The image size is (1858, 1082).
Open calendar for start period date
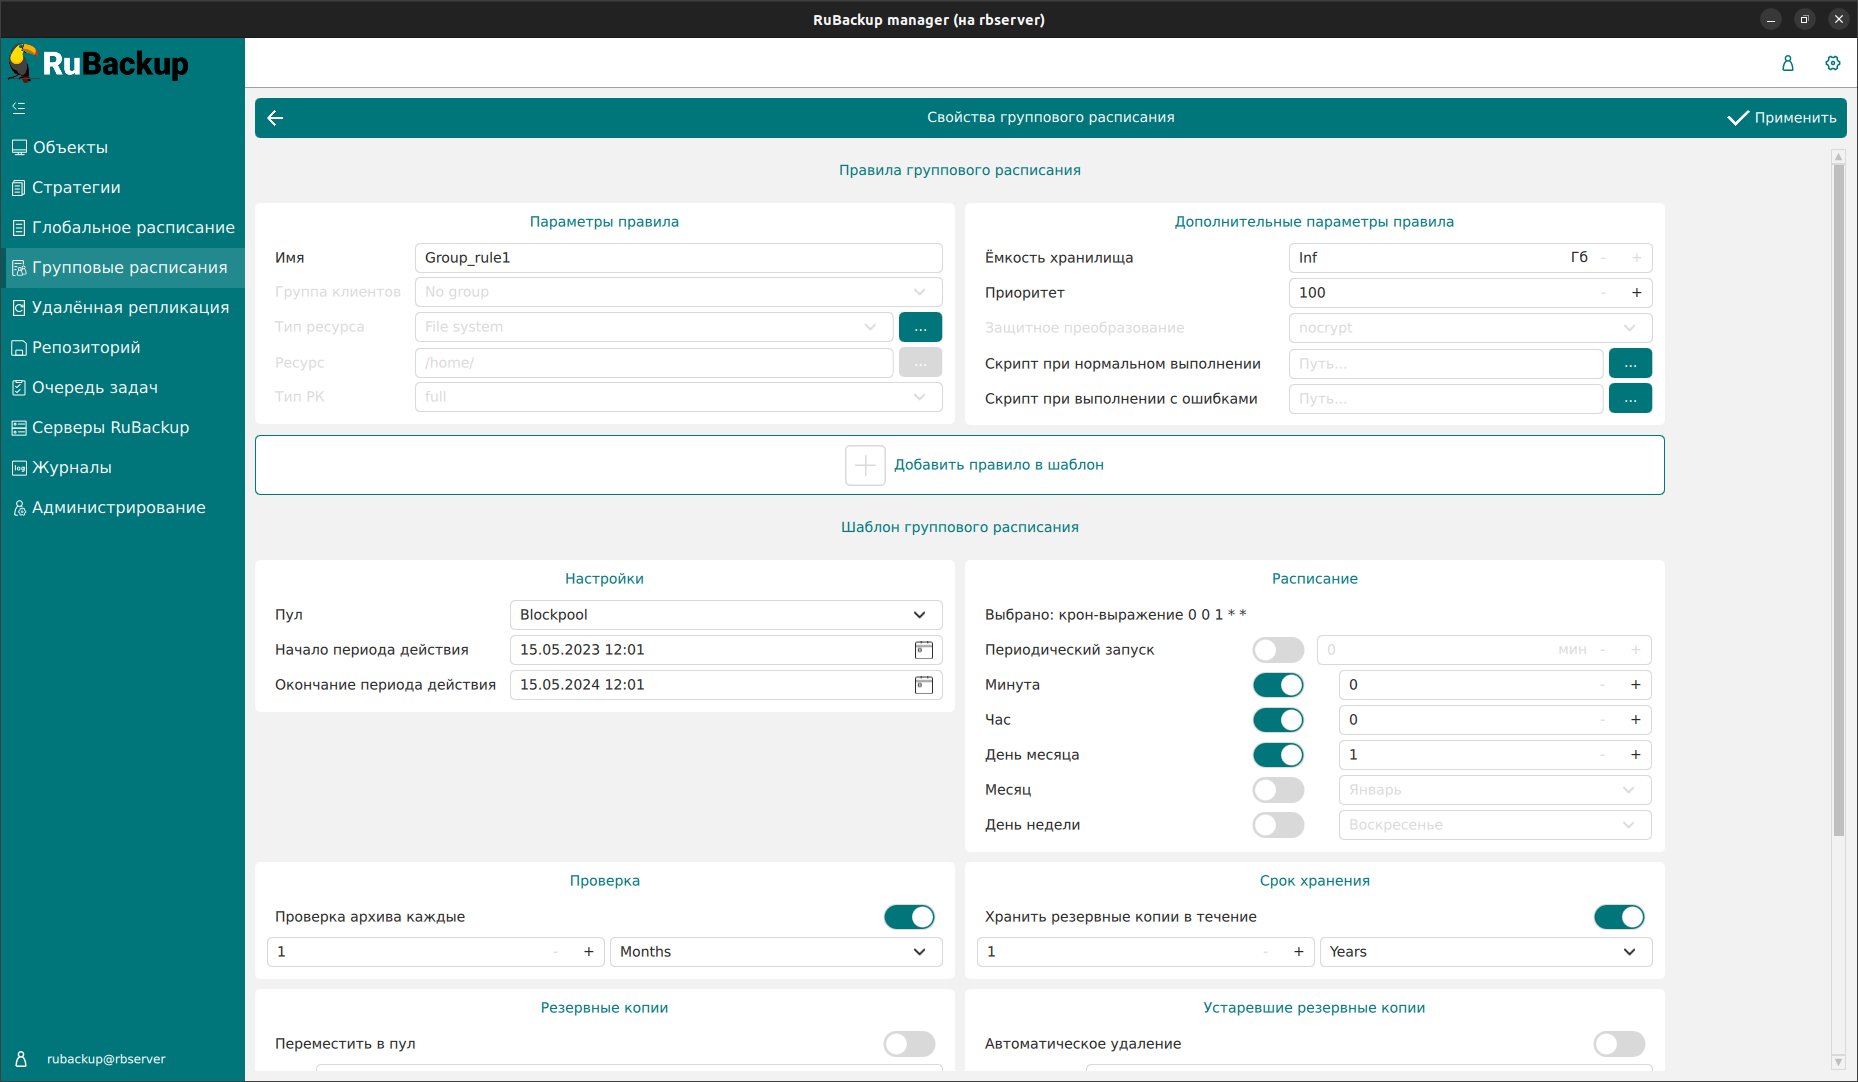(x=923, y=650)
